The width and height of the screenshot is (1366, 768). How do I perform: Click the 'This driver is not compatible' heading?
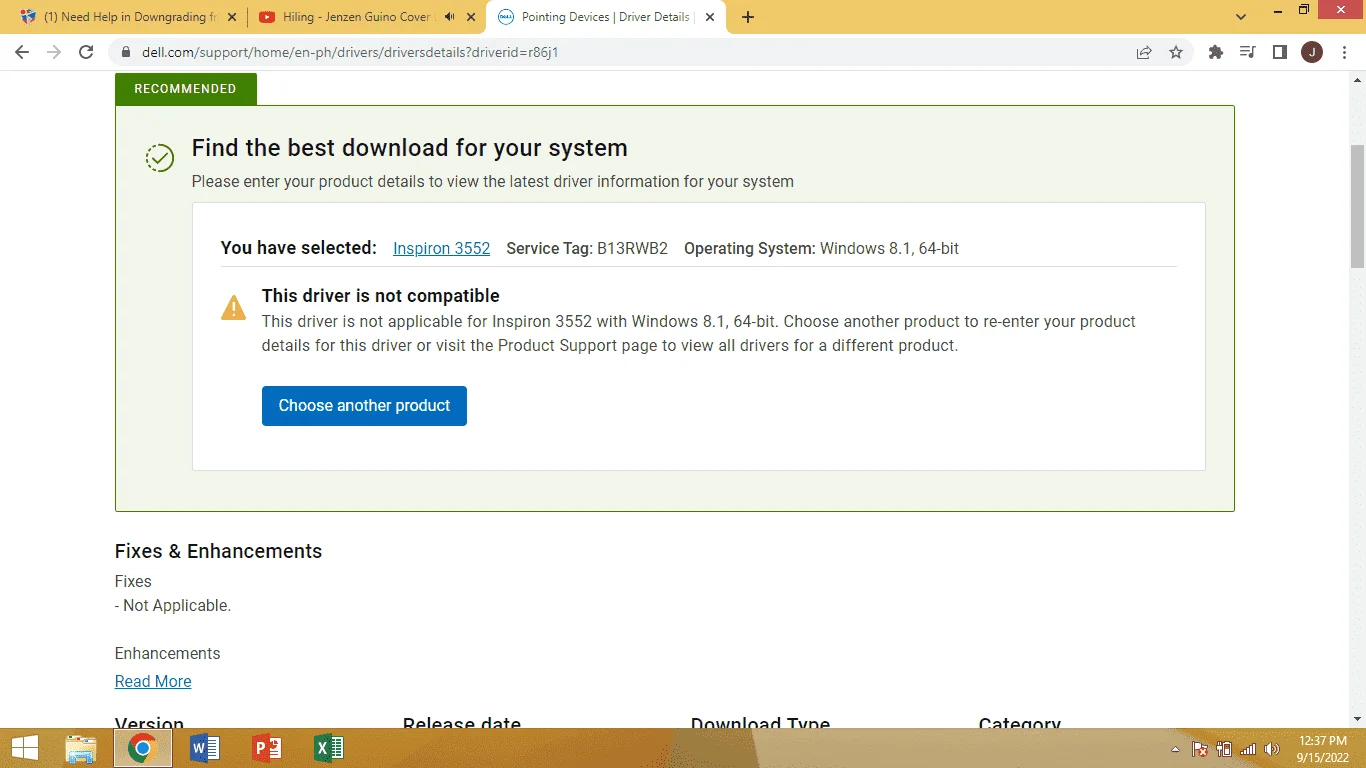tap(381, 296)
